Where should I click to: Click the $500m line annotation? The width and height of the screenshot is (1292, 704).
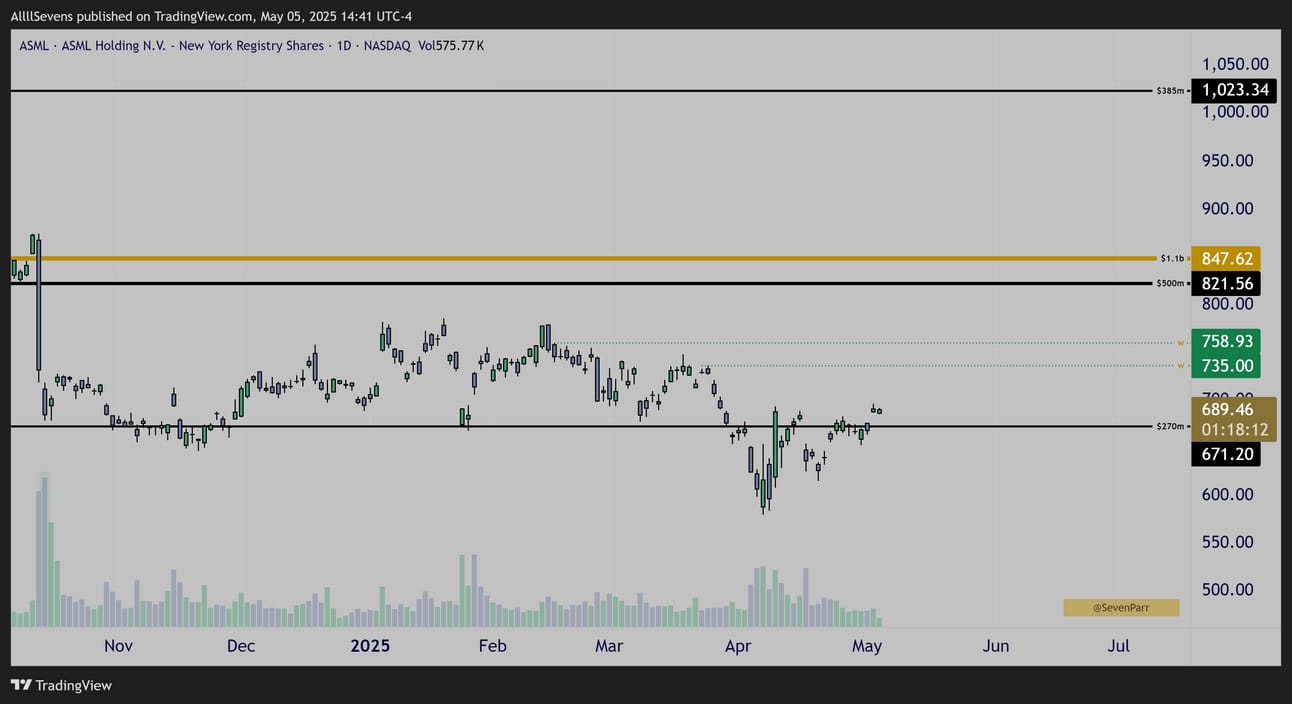coord(1172,283)
